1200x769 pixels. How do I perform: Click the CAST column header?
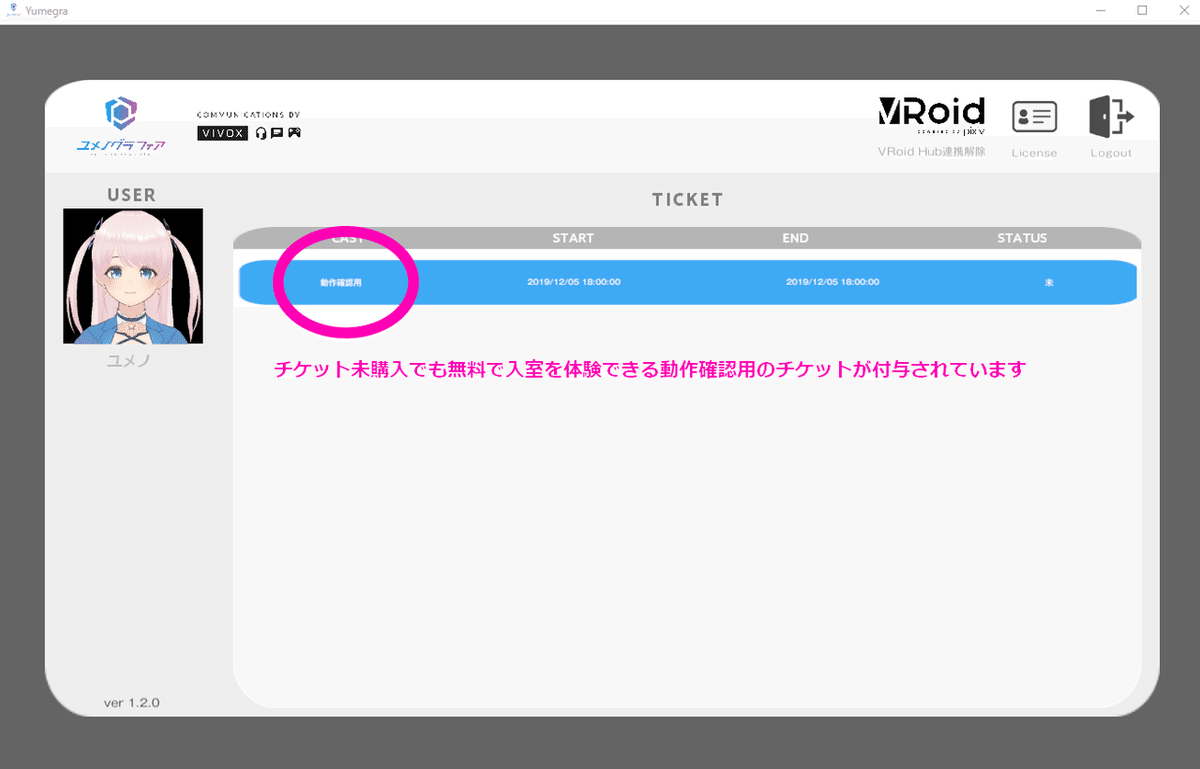345,237
